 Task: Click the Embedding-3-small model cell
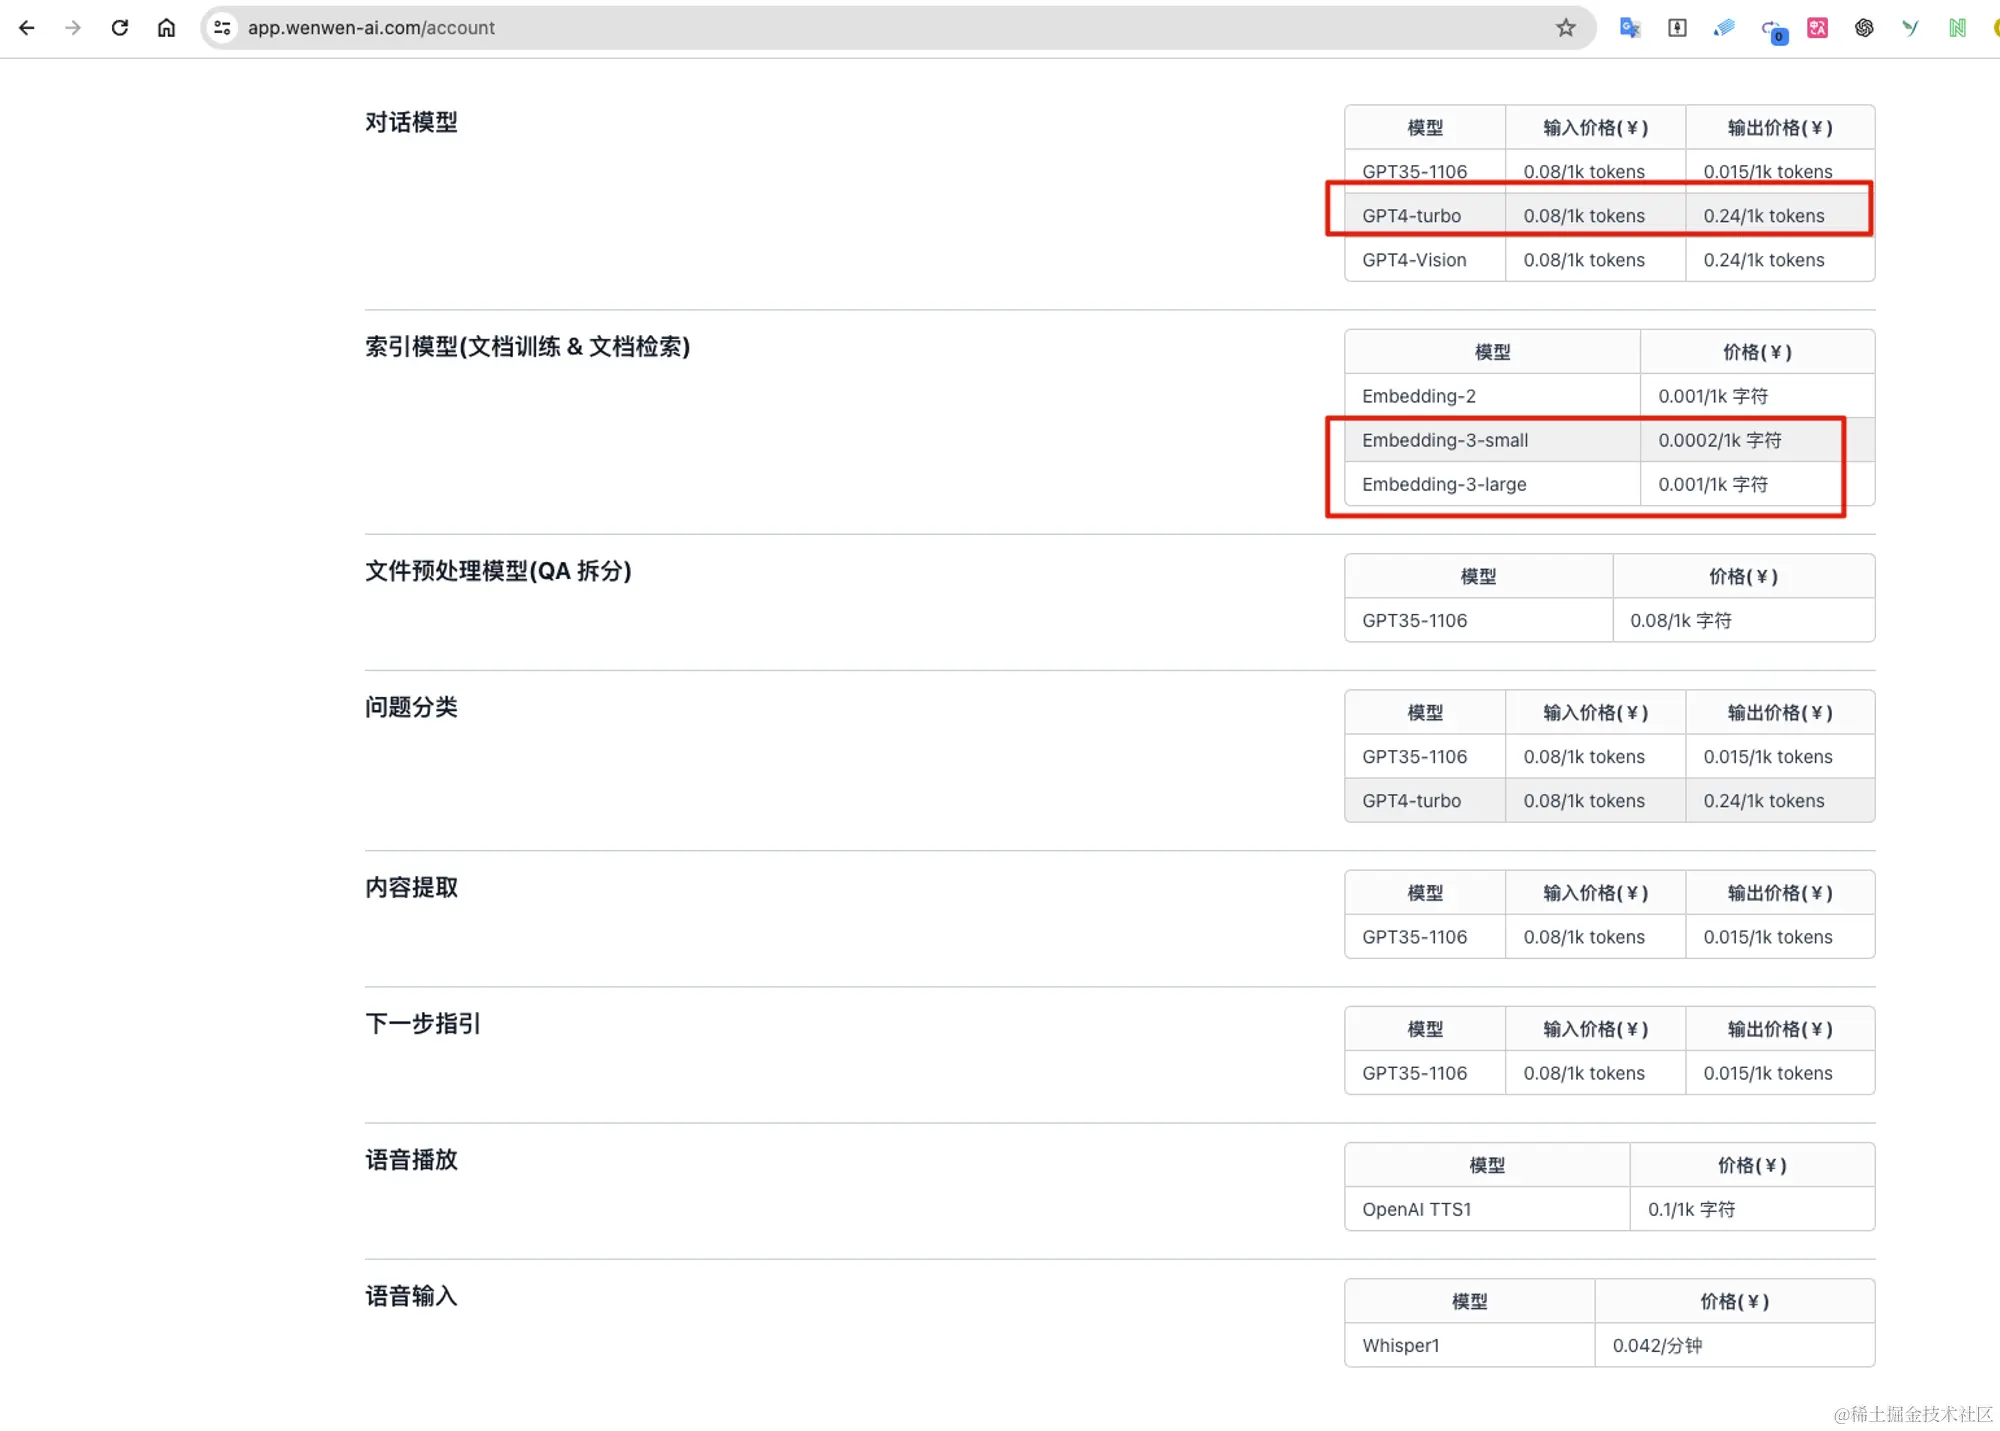(1492, 440)
